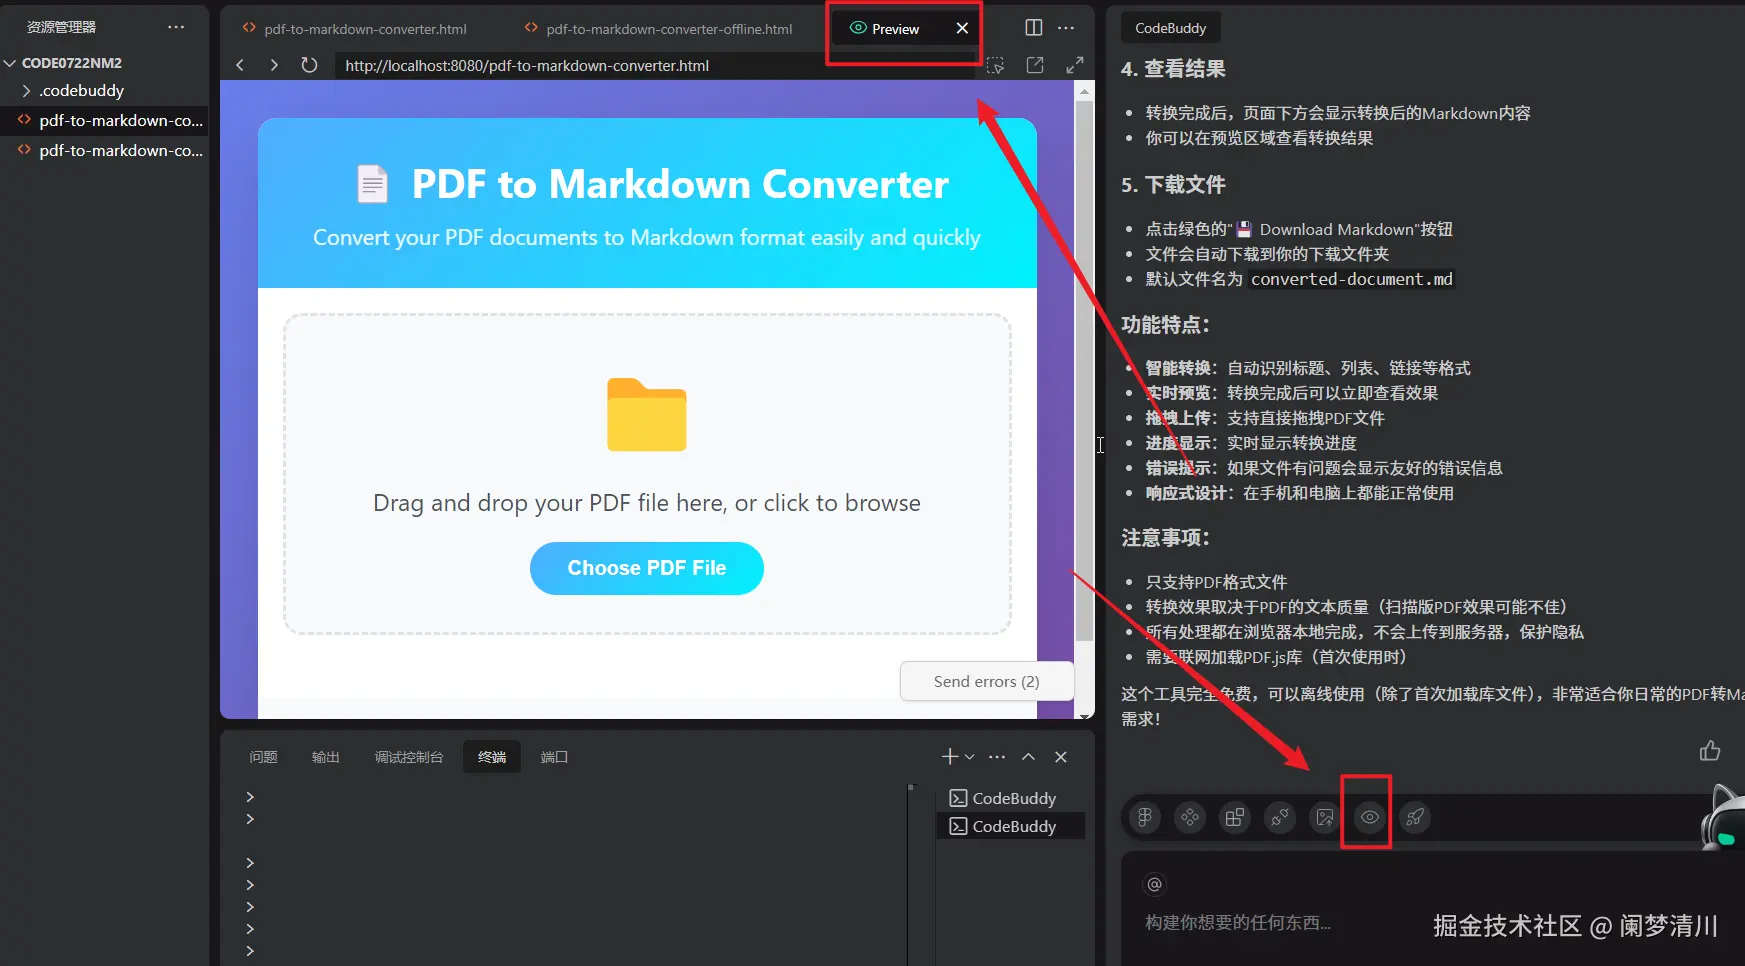Click the eye preview icon in CodeBuddy toolbar
Image resolution: width=1745 pixels, height=966 pixels.
1370,818
